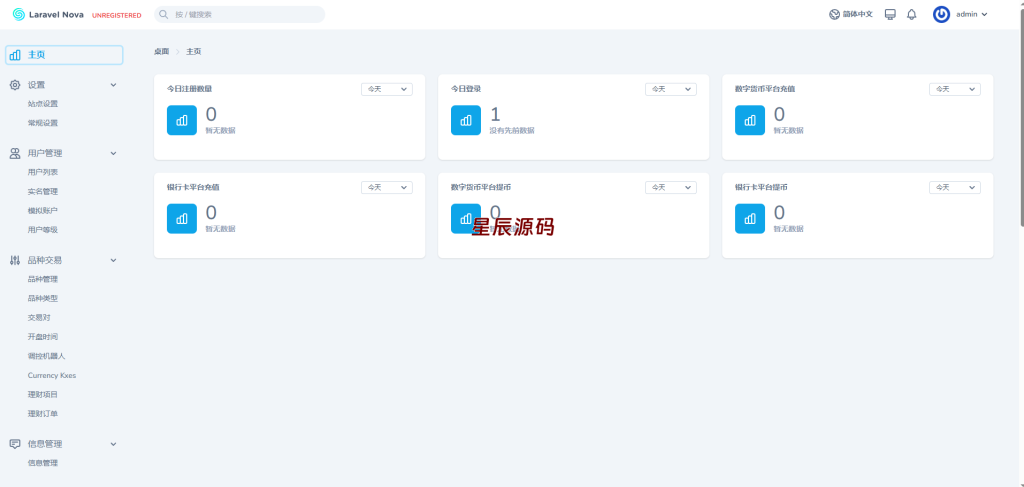
Task: Click the gear icon beside 设置
Action: tap(15, 85)
